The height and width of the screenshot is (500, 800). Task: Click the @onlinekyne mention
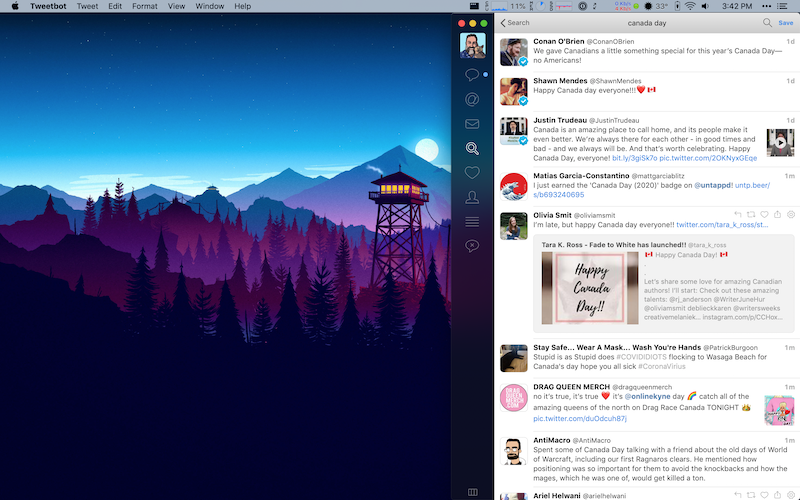(x=647, y=396)
